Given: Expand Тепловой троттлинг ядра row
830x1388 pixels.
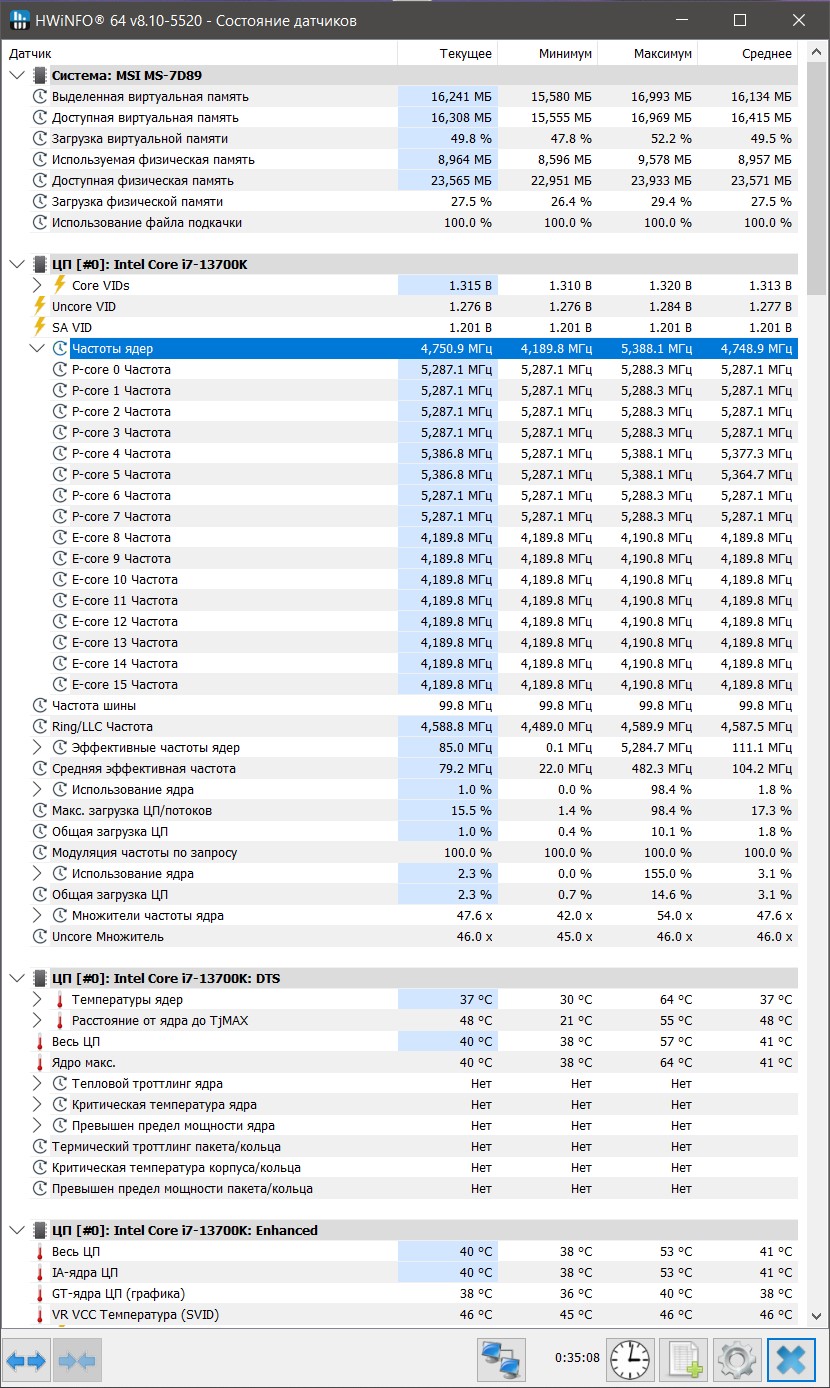Looking at the screenshot, I should pos(38,1083).
